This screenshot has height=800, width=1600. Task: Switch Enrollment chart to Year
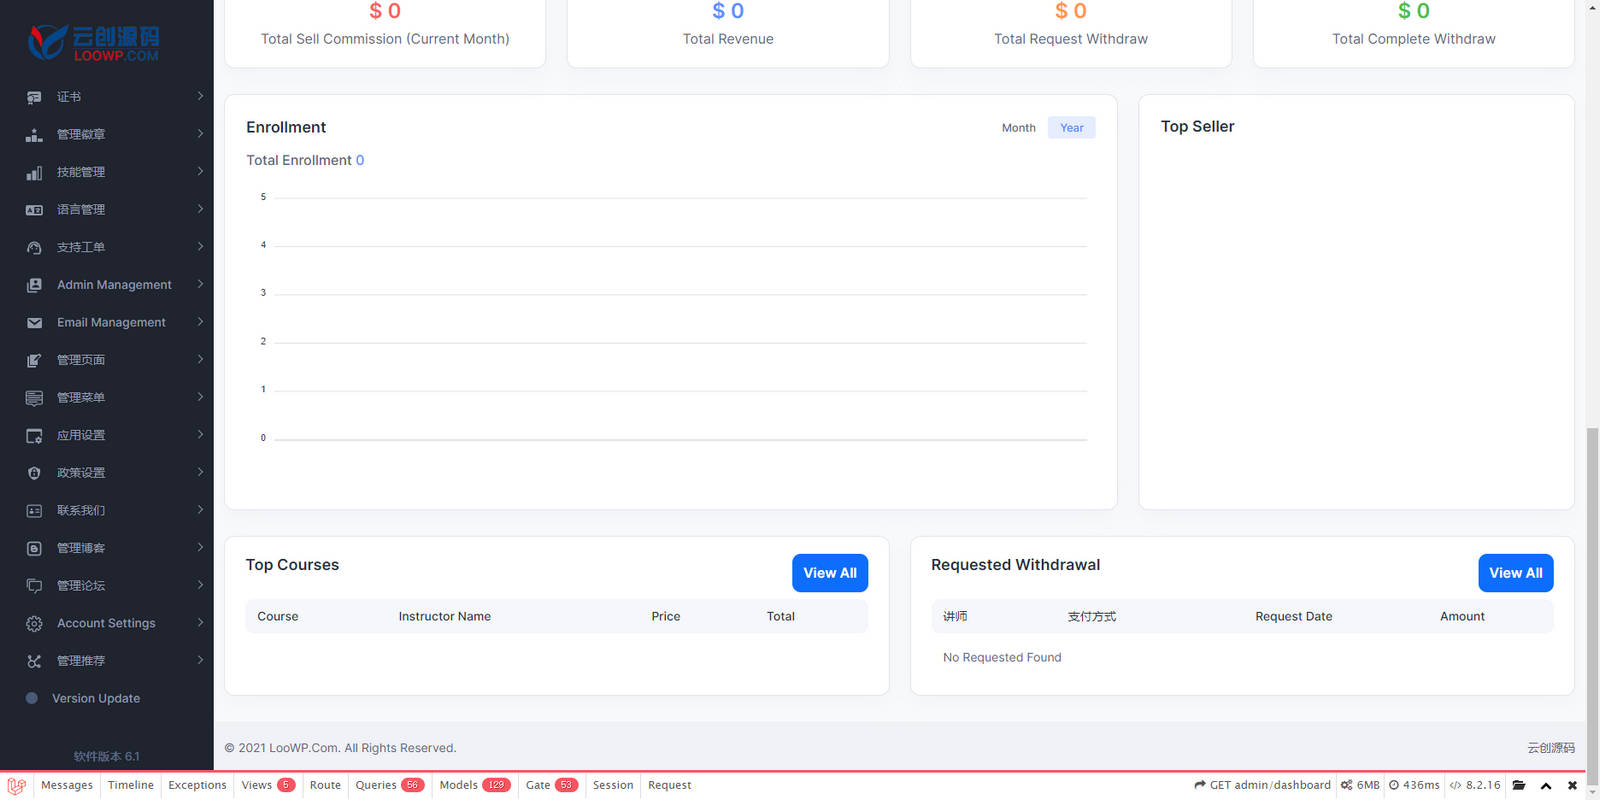coord(1072,128)
